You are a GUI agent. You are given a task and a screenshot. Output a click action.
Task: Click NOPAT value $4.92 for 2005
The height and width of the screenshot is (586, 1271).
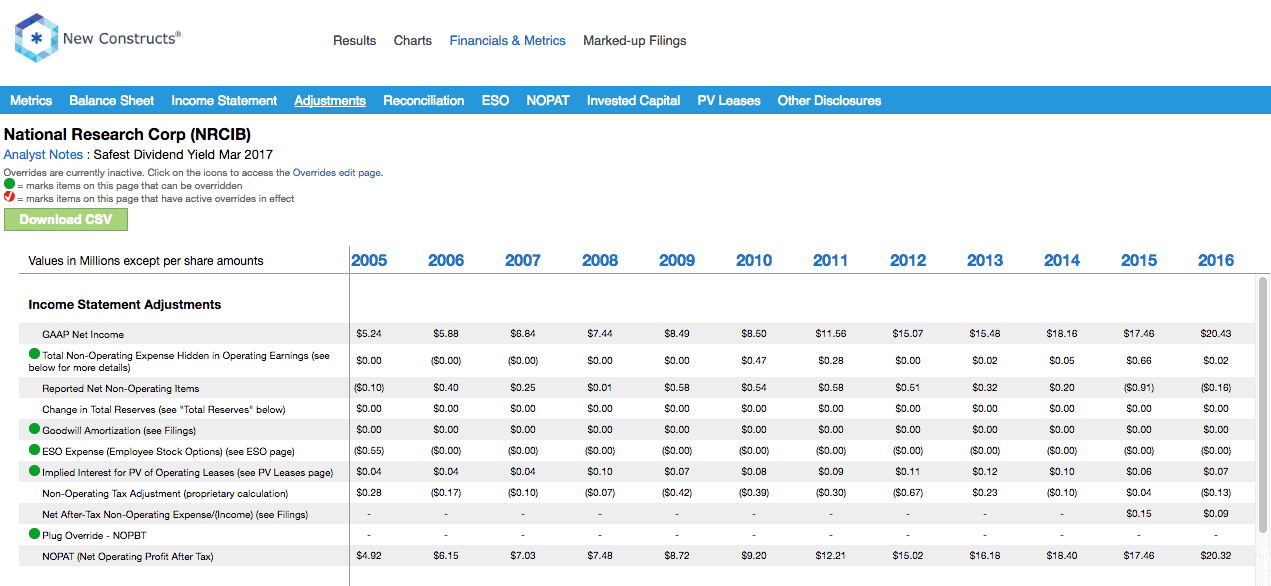coord(370,556)
